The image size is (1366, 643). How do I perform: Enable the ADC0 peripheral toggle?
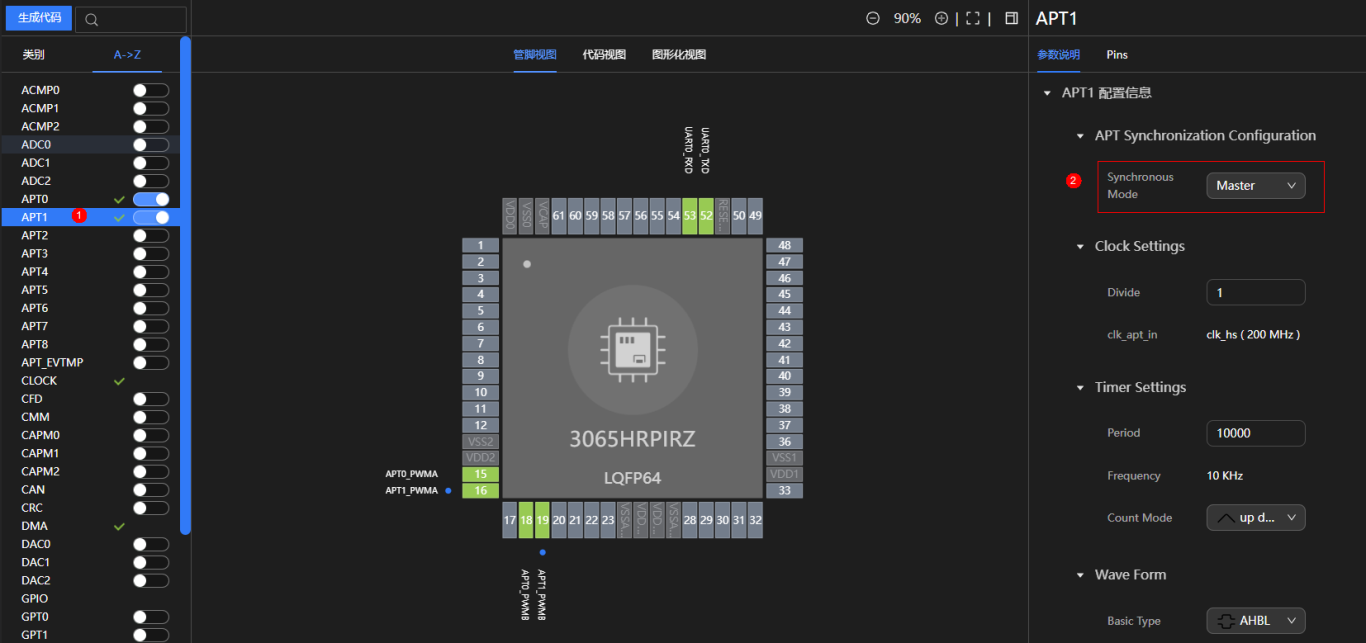[150, 145]
